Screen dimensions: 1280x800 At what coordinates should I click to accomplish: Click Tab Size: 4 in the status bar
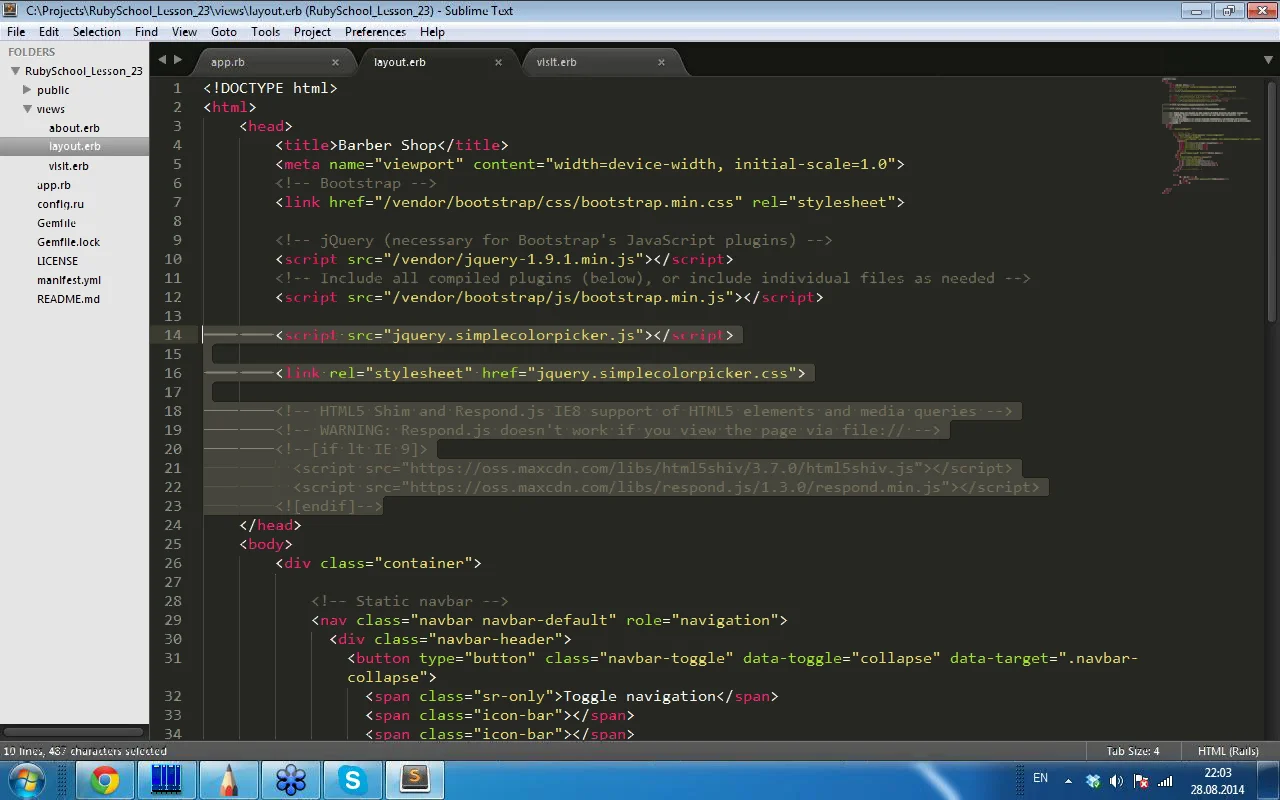coord(1132,751)
